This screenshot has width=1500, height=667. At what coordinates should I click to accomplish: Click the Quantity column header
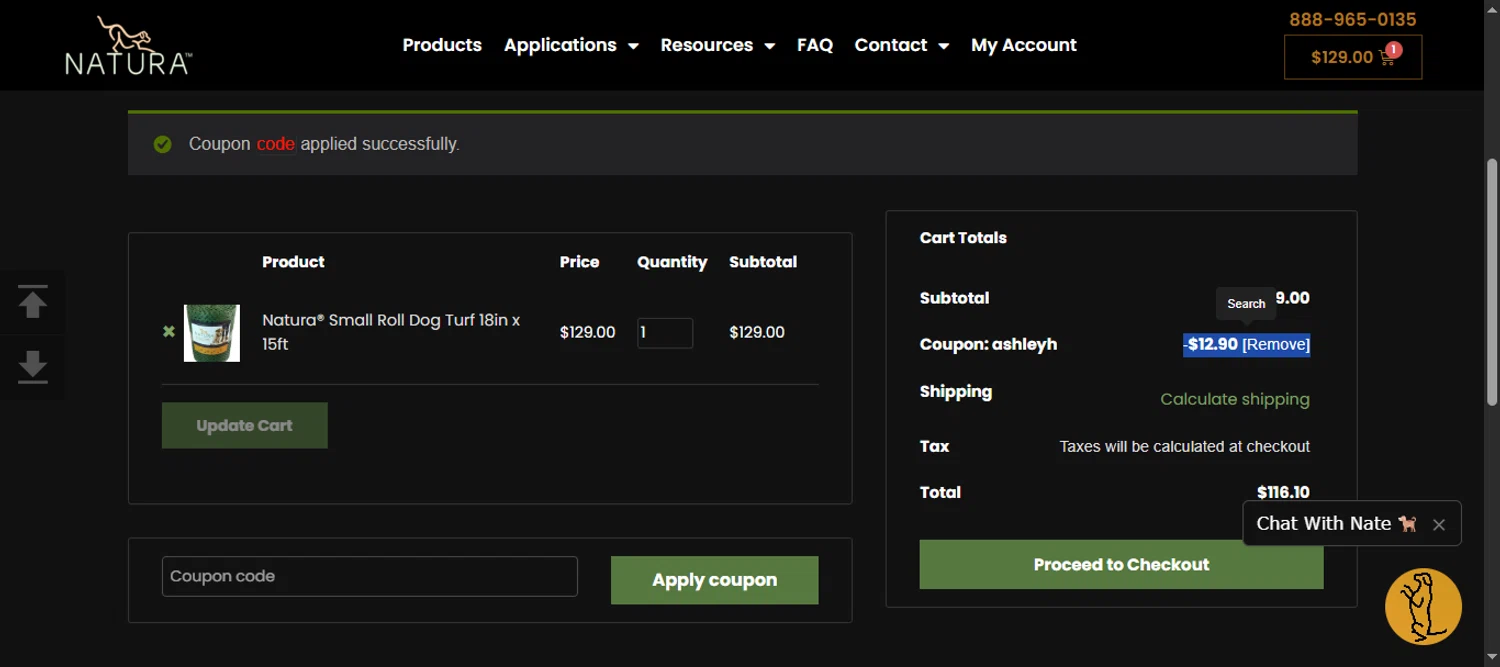pos(672,262)
